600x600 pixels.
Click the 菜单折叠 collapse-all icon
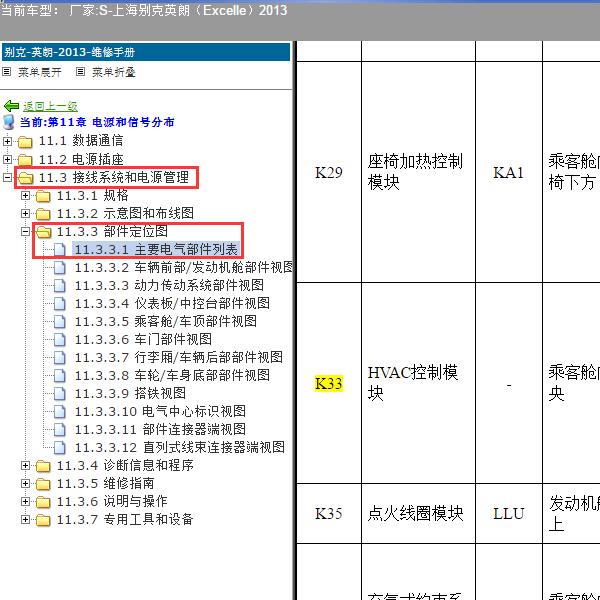pos(80,72)
